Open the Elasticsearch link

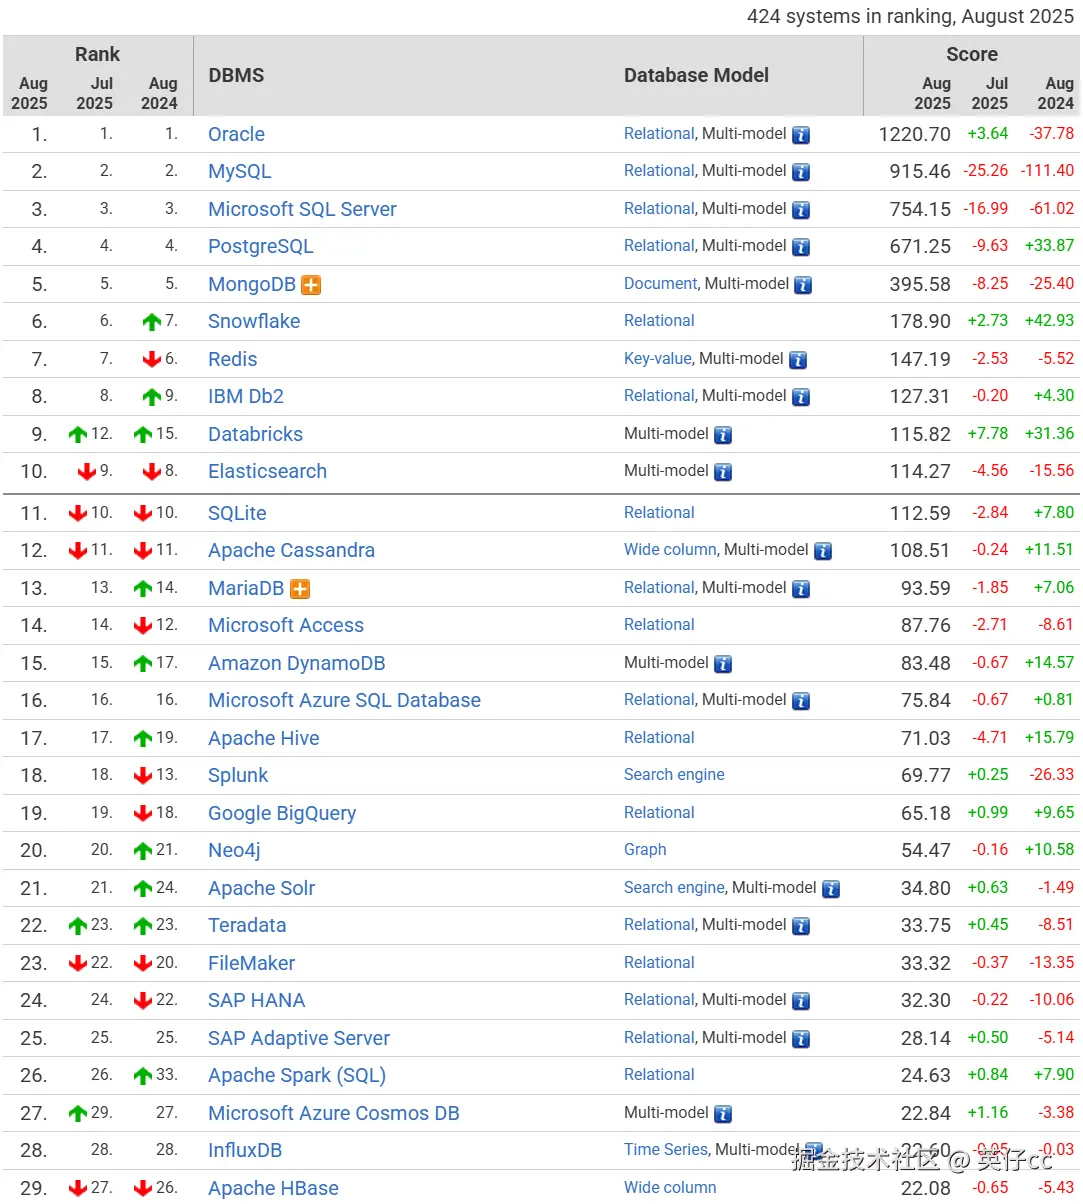click(267, 471)
